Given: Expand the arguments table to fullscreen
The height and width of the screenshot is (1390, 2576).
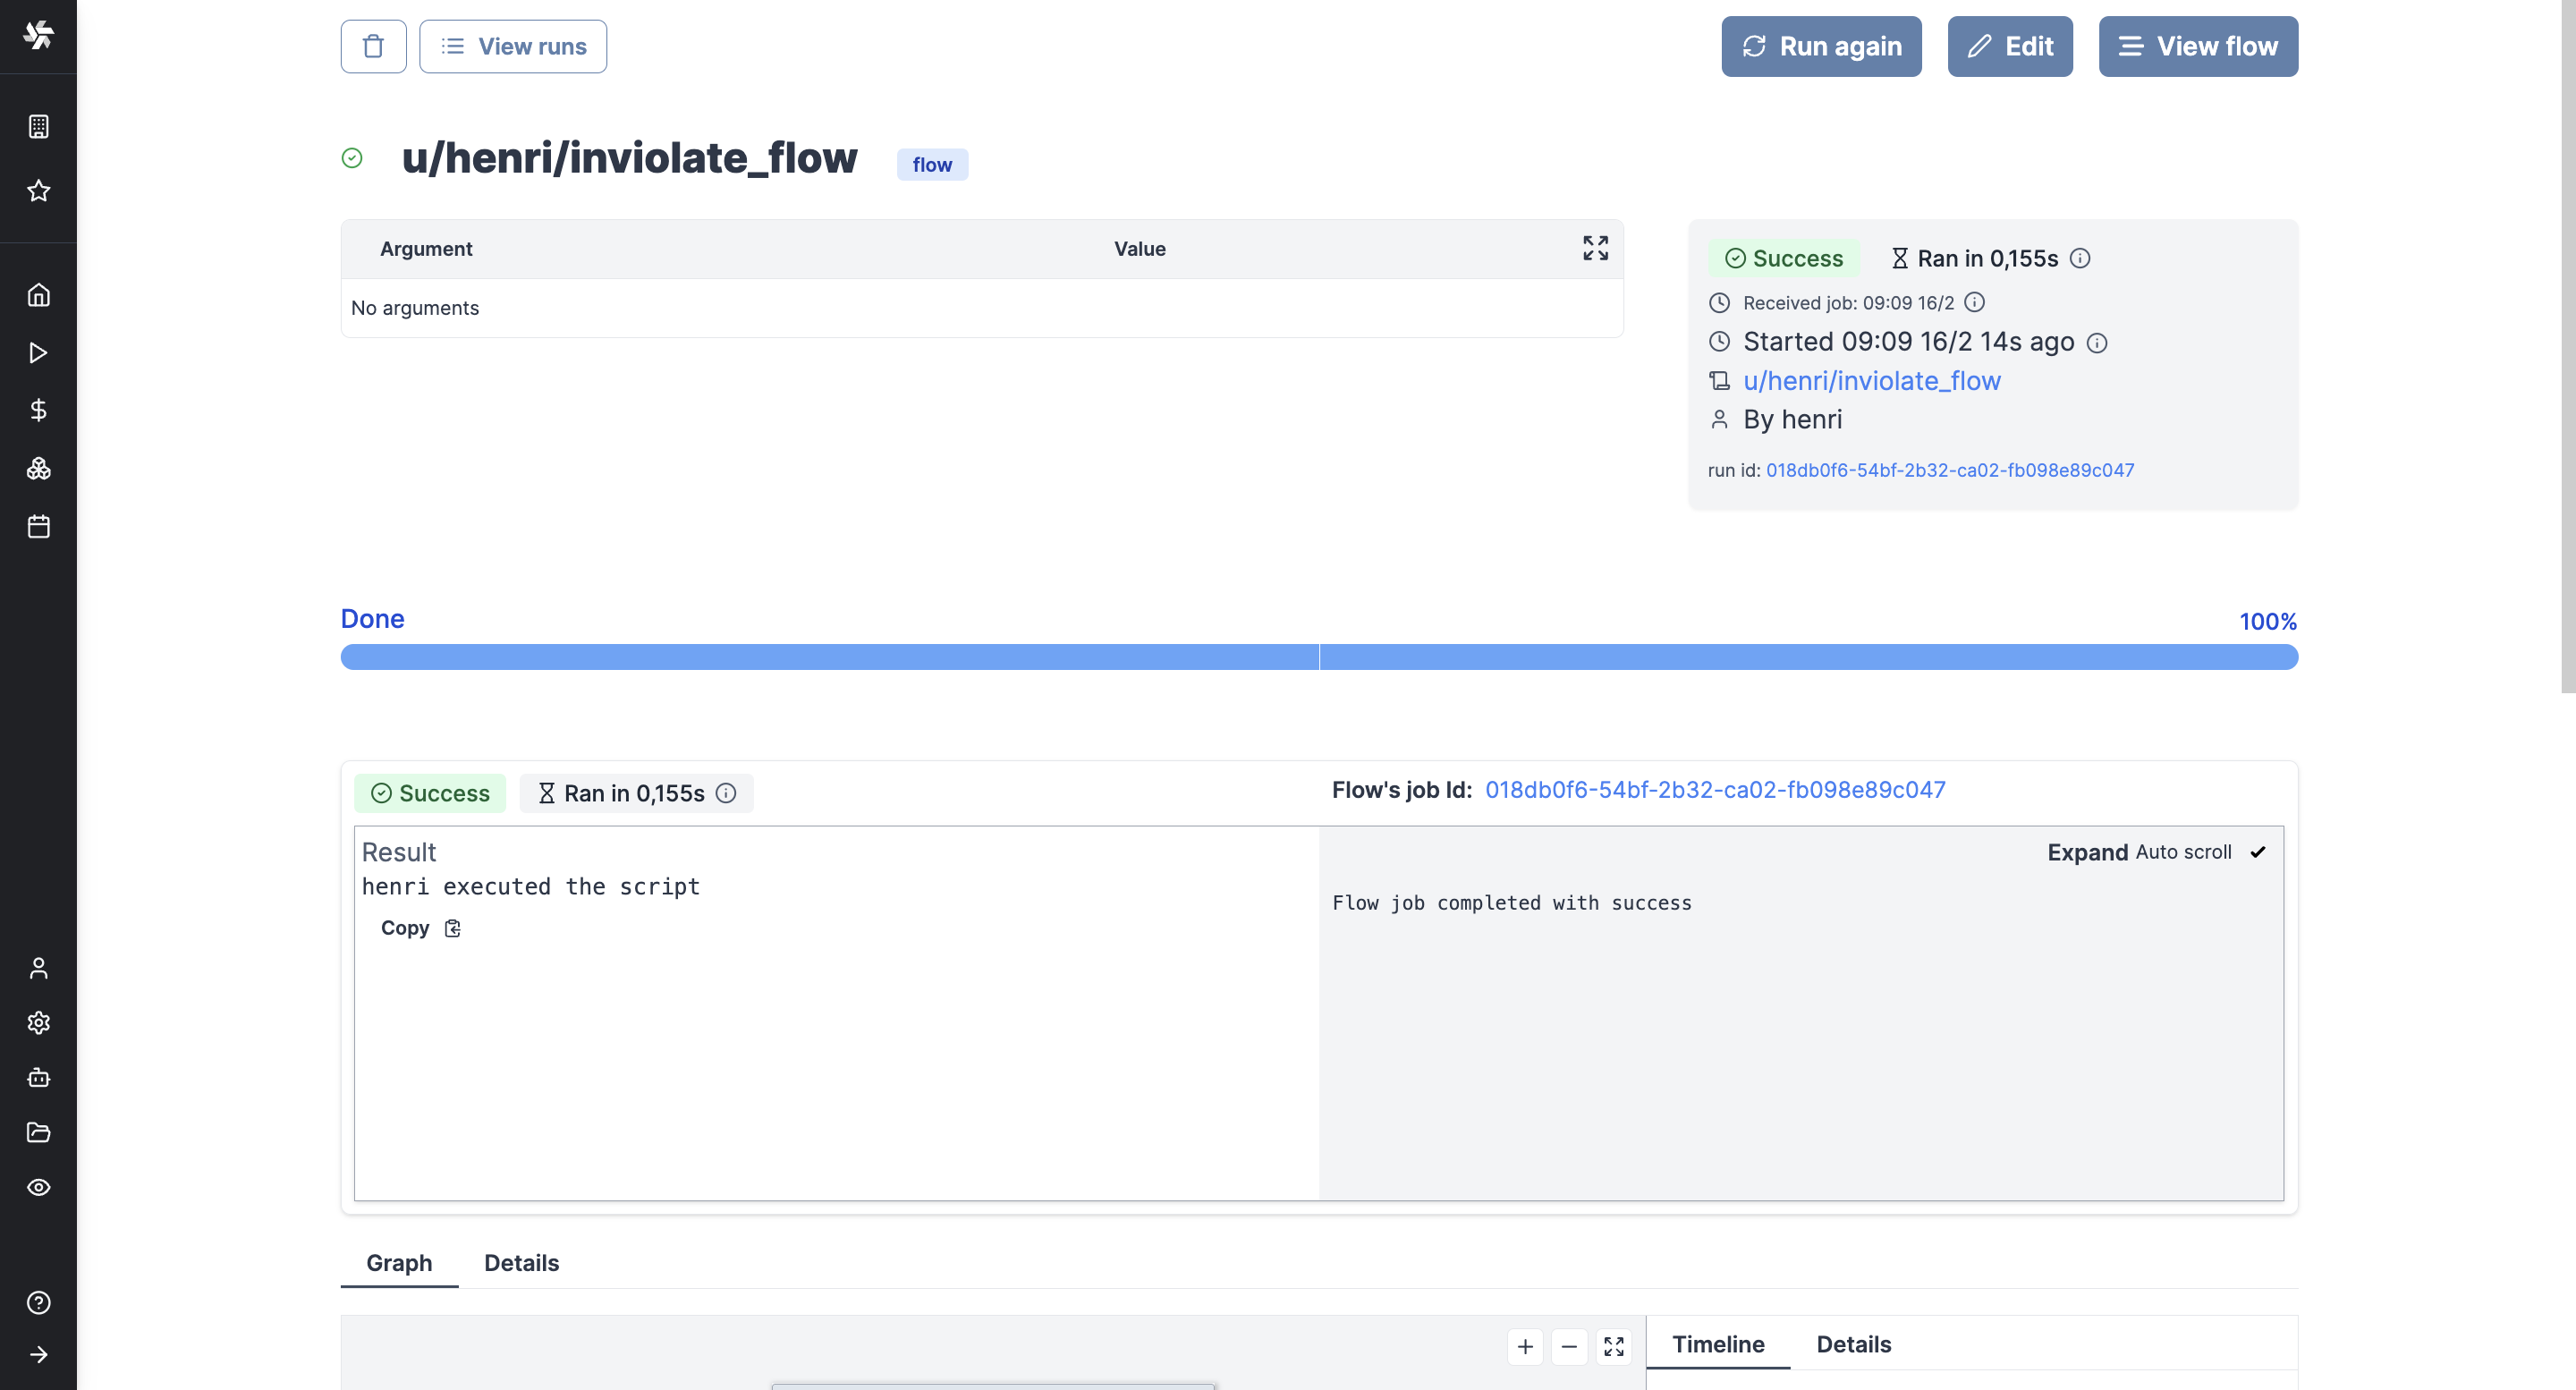Looking at the screenshot, I should tap(1595, 248).
